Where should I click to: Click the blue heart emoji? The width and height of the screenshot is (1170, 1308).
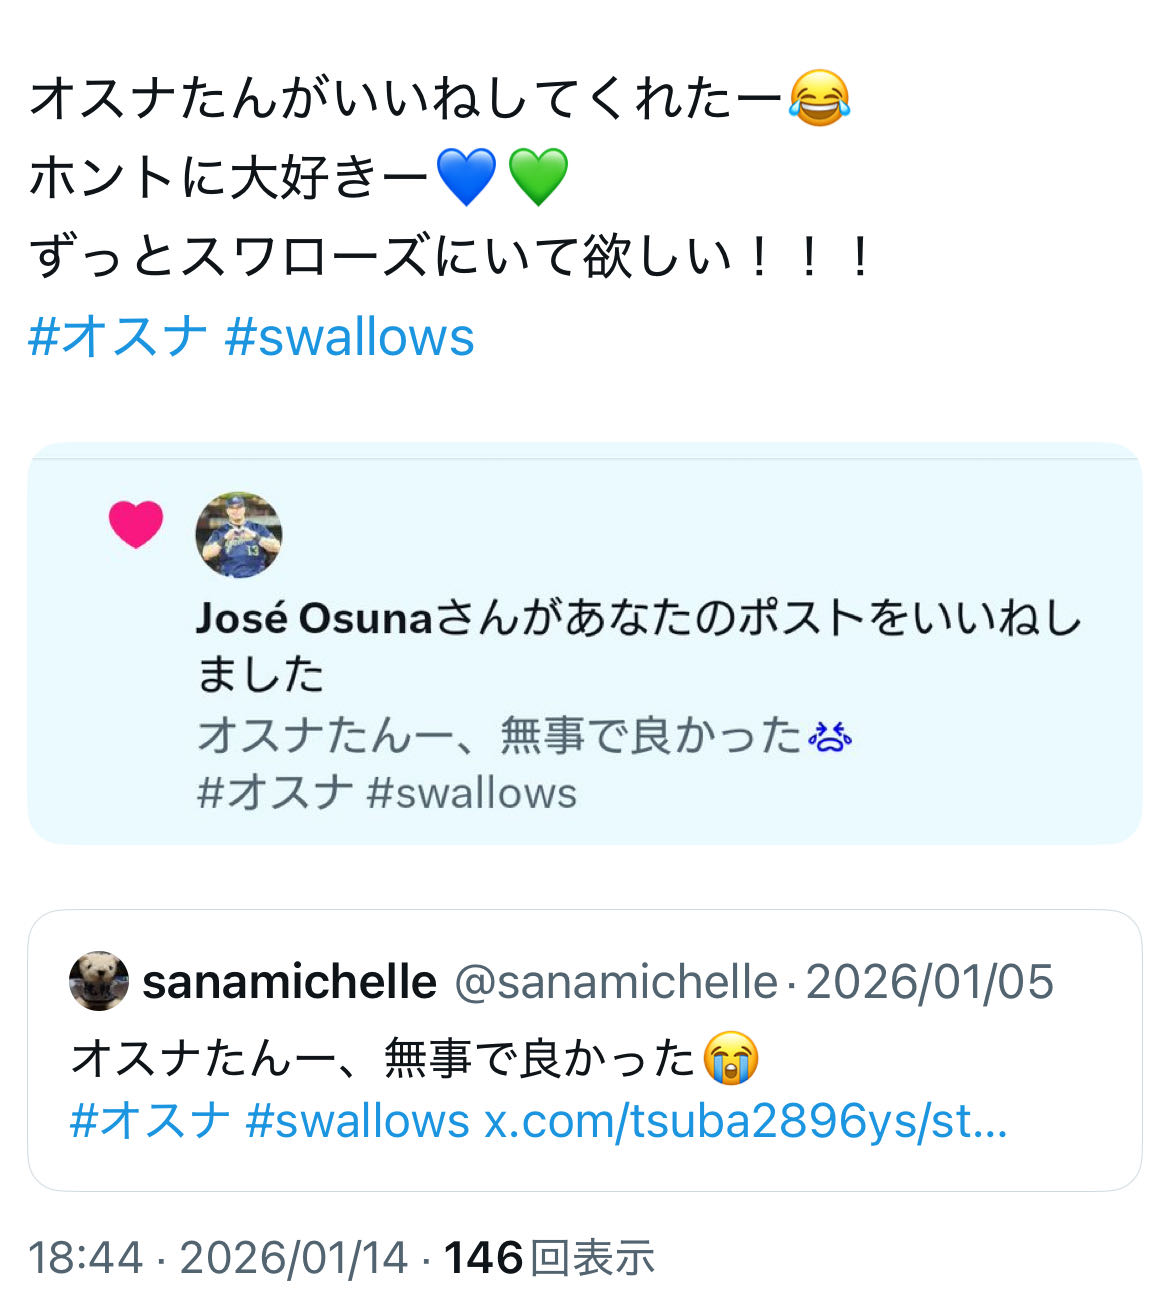[x=467, y=177]
